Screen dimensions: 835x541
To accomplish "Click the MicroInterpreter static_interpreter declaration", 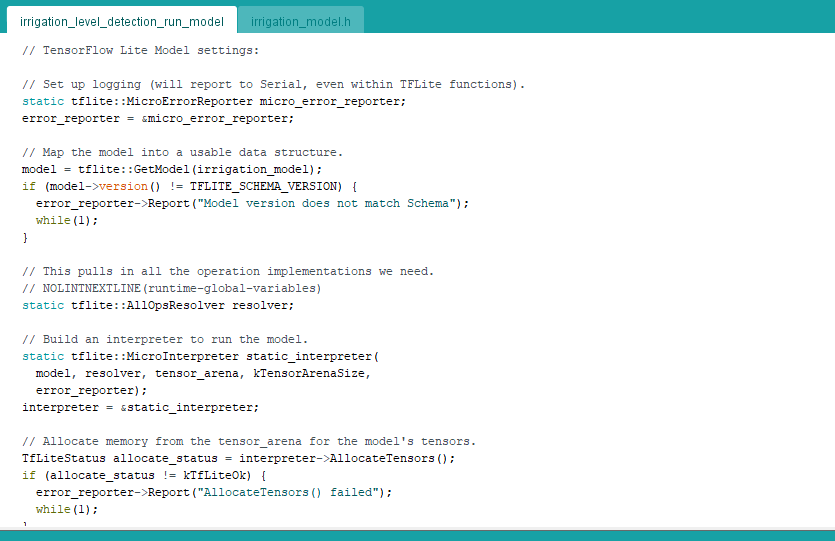I will tap(200, 356).
